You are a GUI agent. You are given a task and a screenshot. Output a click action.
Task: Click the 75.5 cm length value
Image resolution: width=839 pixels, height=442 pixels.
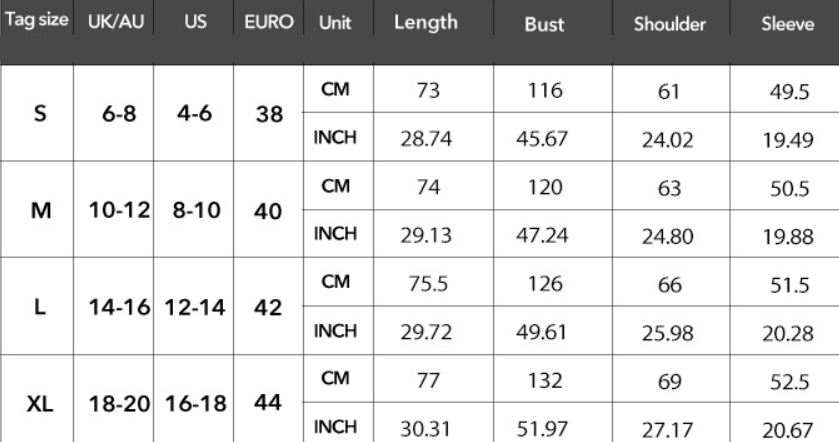(428, 284)
